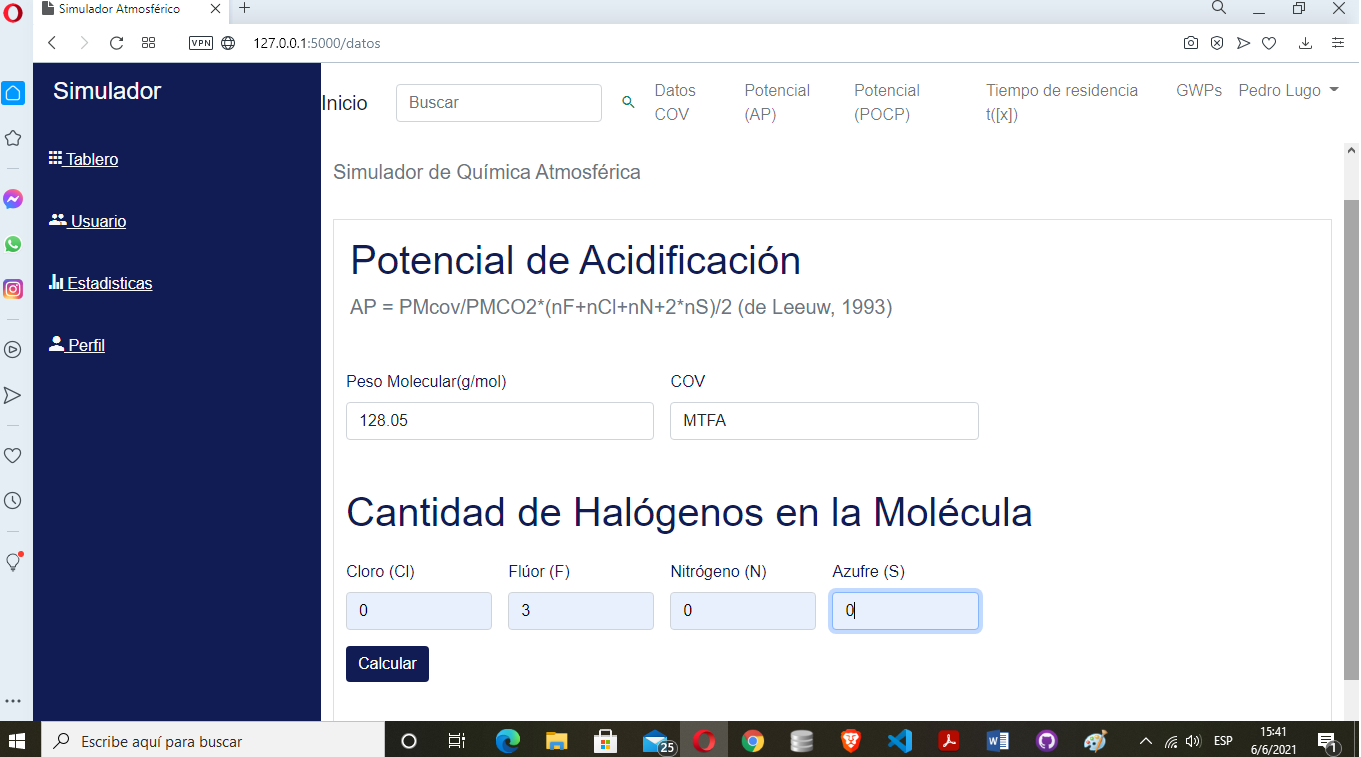Open Instagram in Opera sidebar
Viewport: 1361px width, 757px height.
(13, 289)
